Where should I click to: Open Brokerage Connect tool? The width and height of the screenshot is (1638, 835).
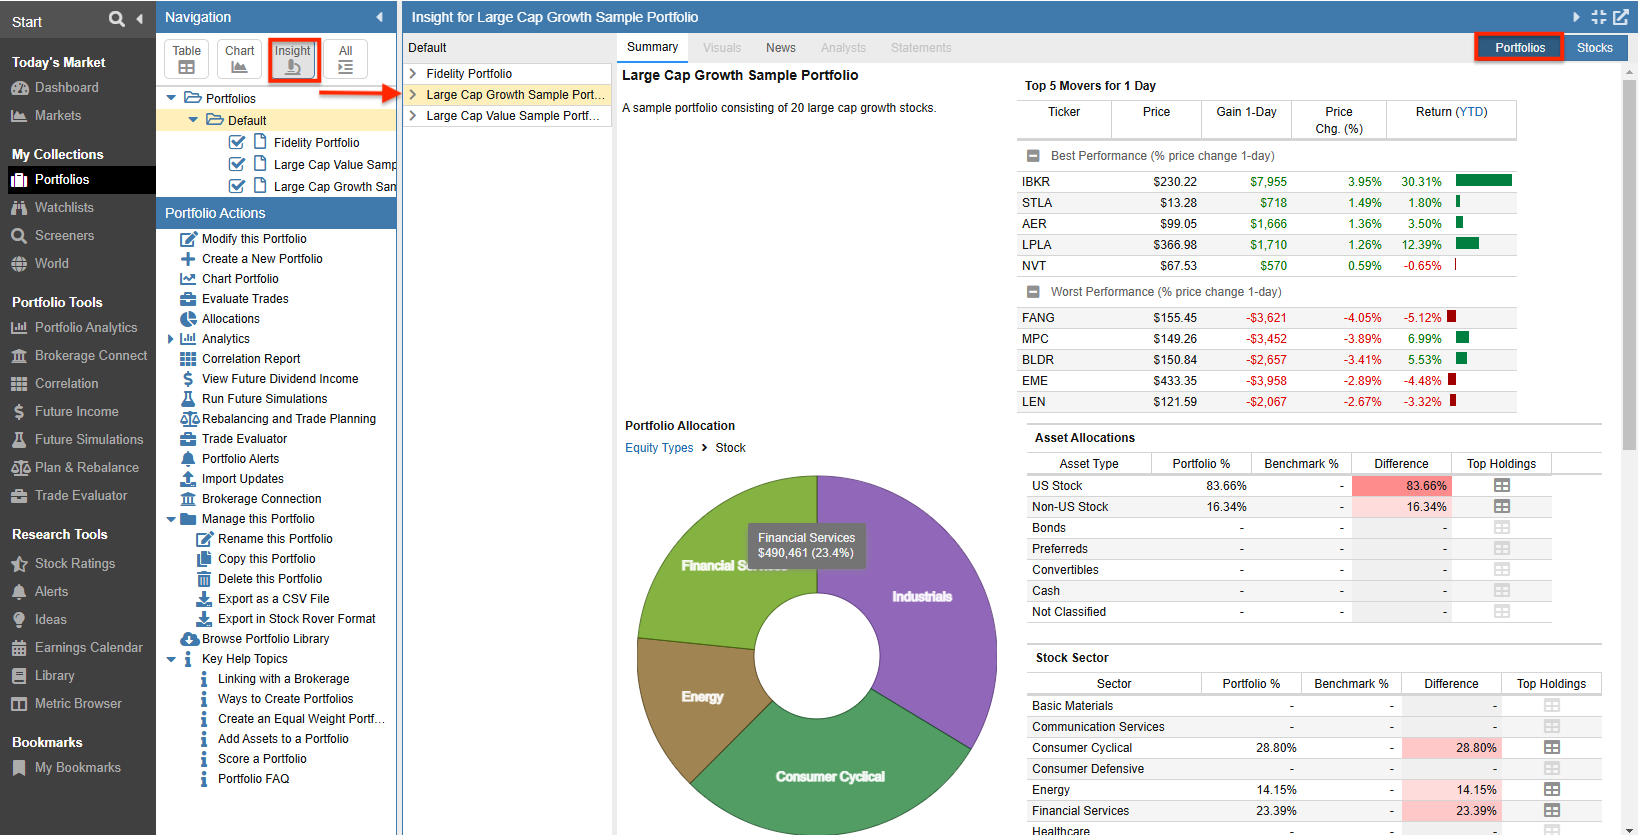click(91, 356)
